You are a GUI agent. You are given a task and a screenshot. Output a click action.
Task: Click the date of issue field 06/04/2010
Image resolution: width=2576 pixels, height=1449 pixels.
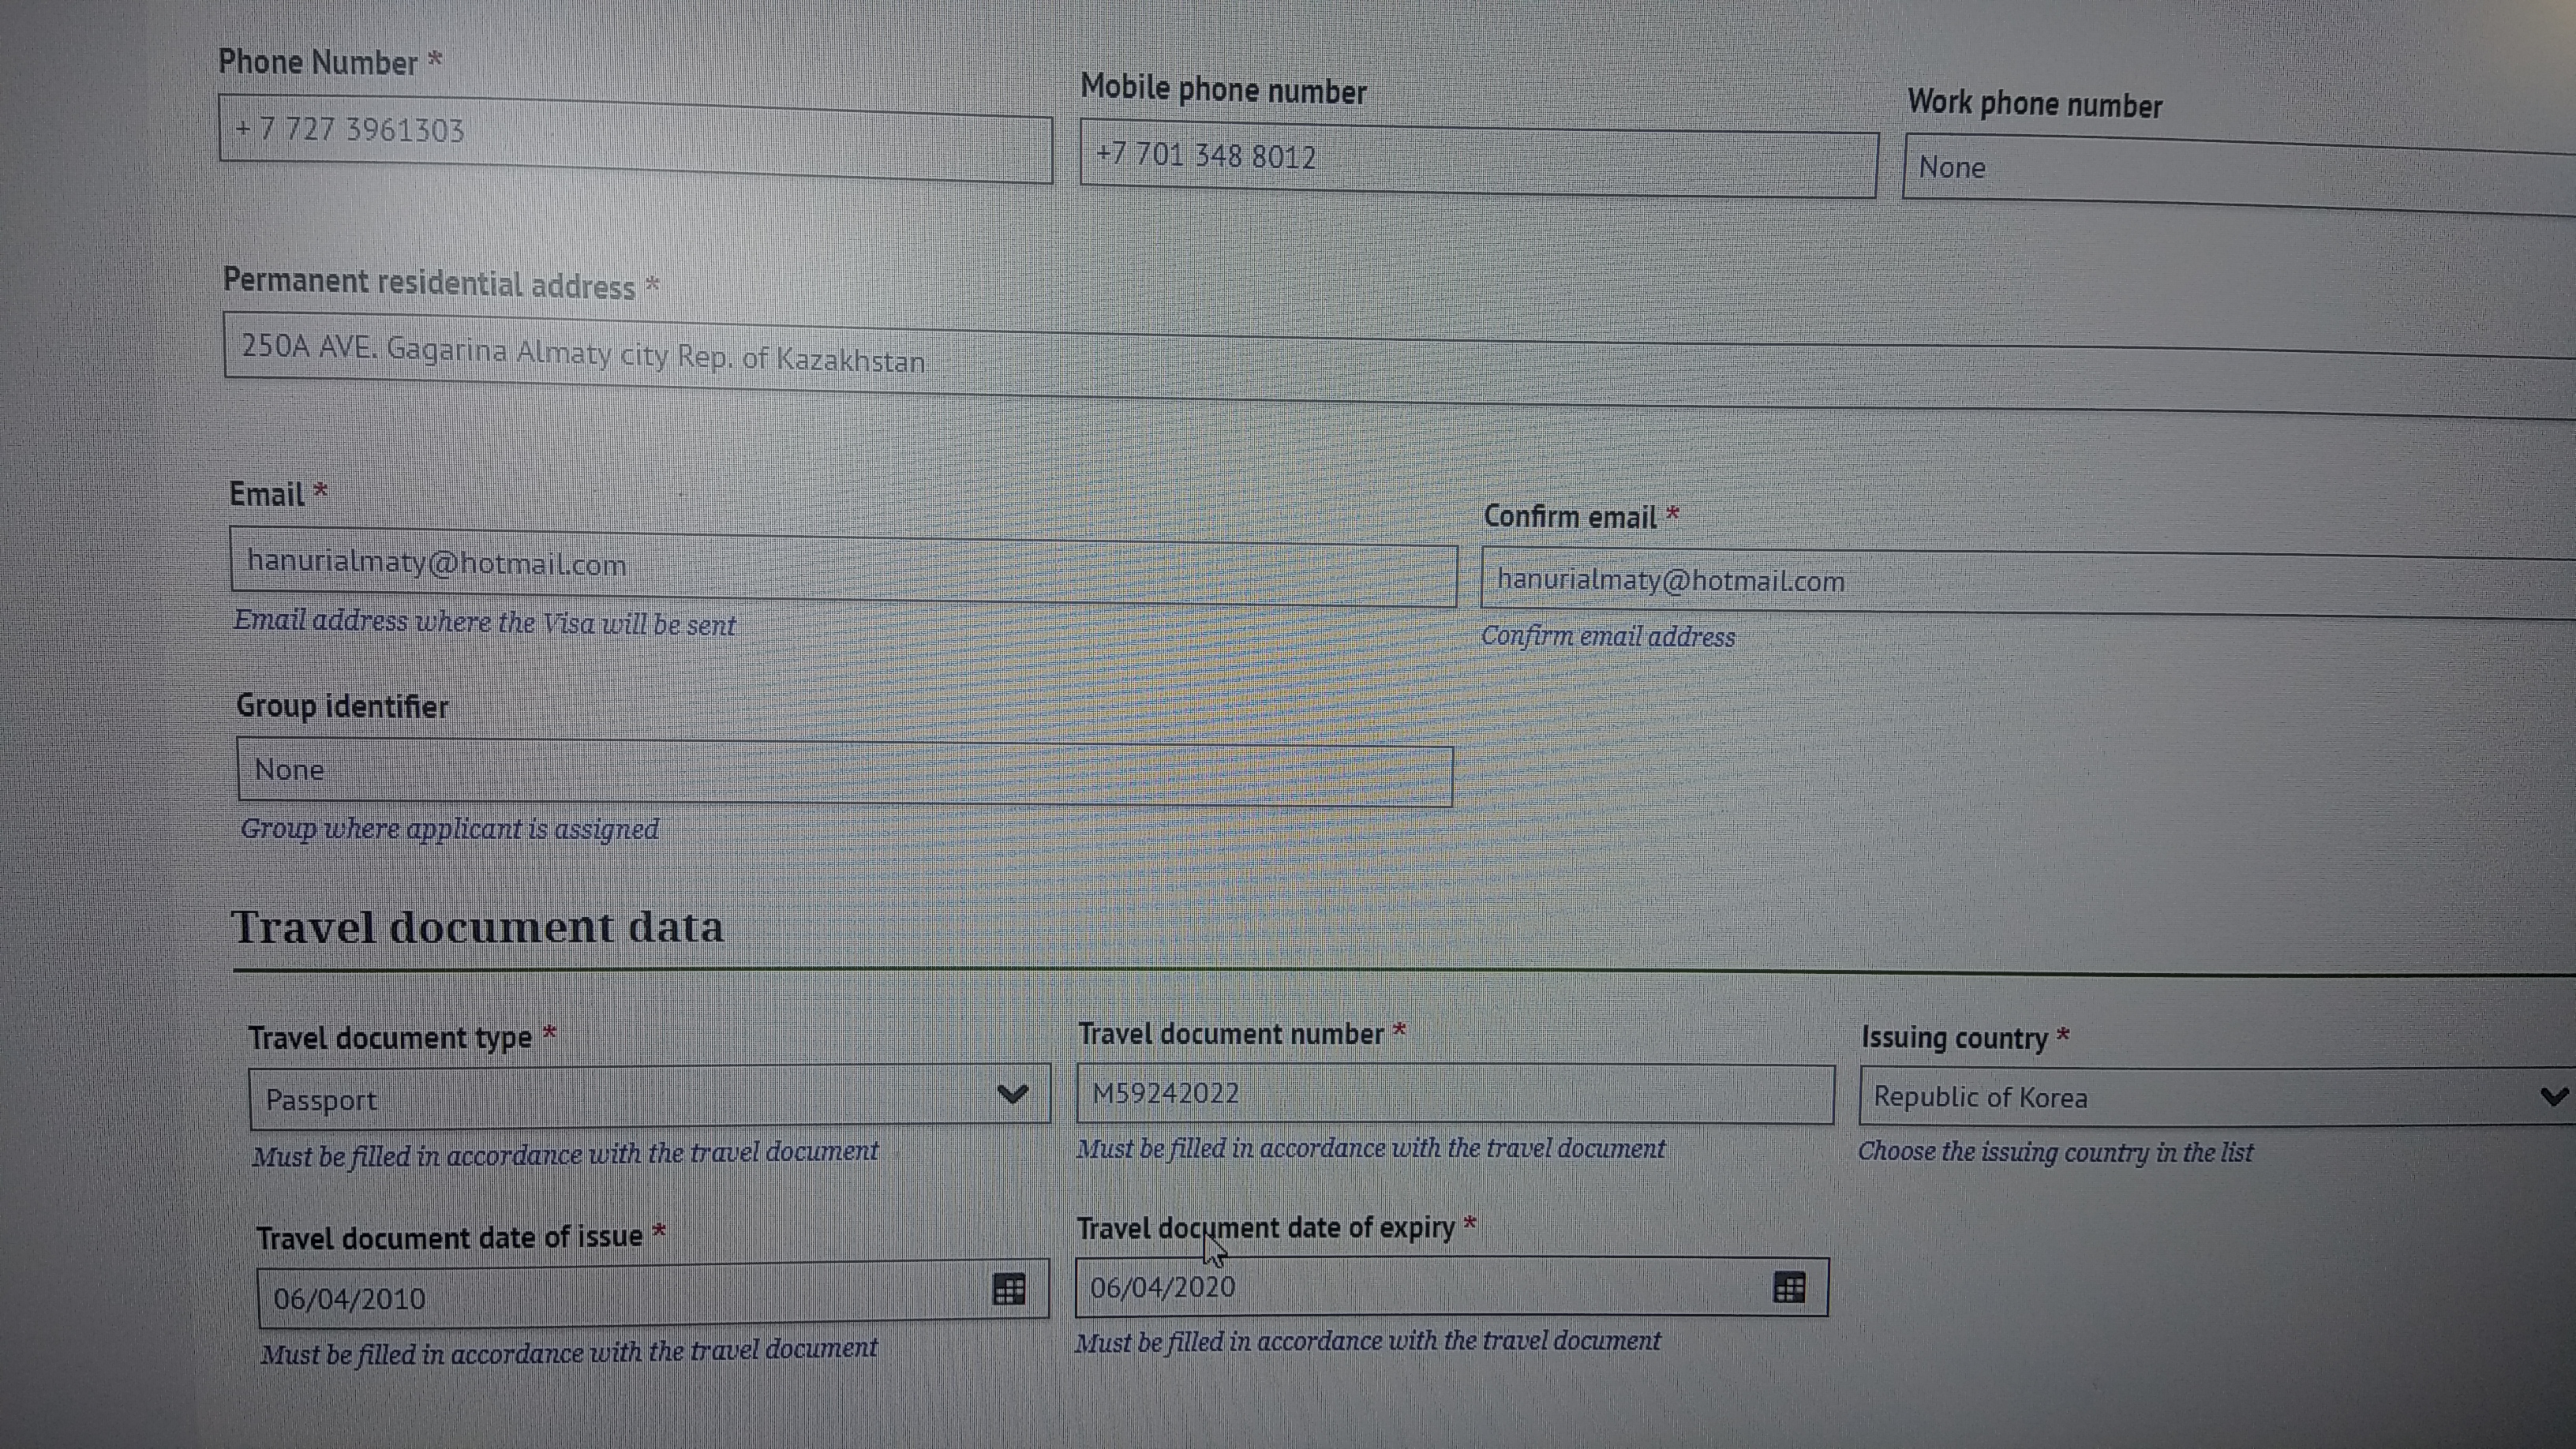[x=653, y=1294]
